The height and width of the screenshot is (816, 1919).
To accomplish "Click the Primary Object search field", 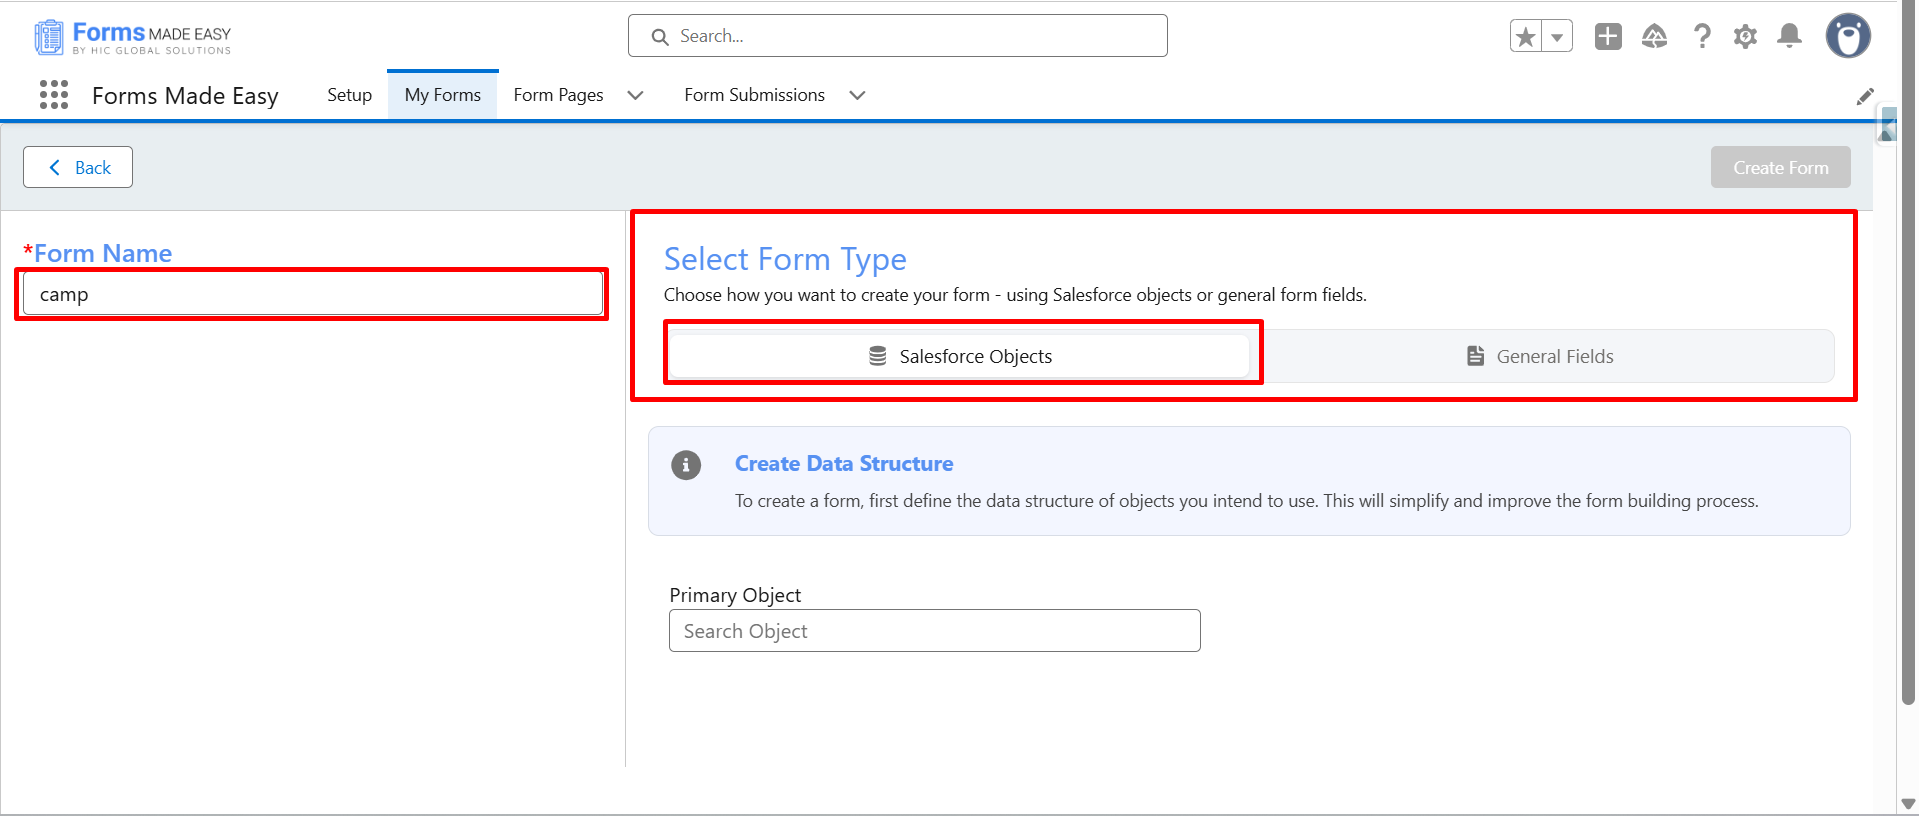I will click(934, 631).
